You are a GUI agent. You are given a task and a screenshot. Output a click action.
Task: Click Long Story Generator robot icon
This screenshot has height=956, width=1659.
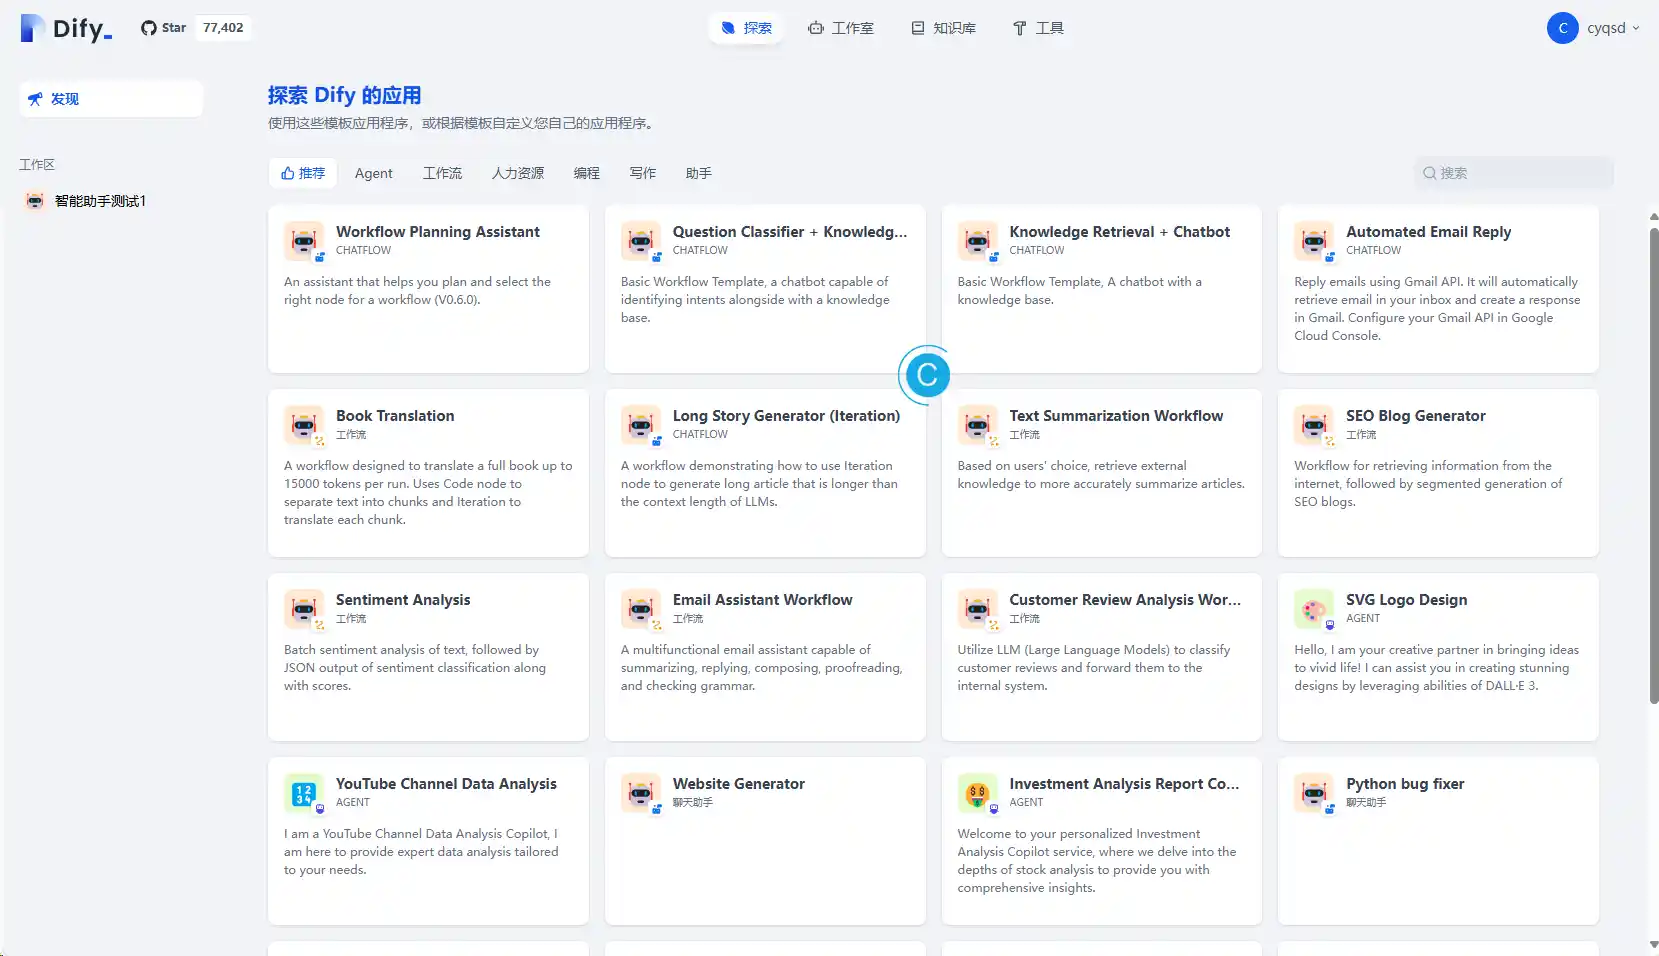(x=641, y=425)
